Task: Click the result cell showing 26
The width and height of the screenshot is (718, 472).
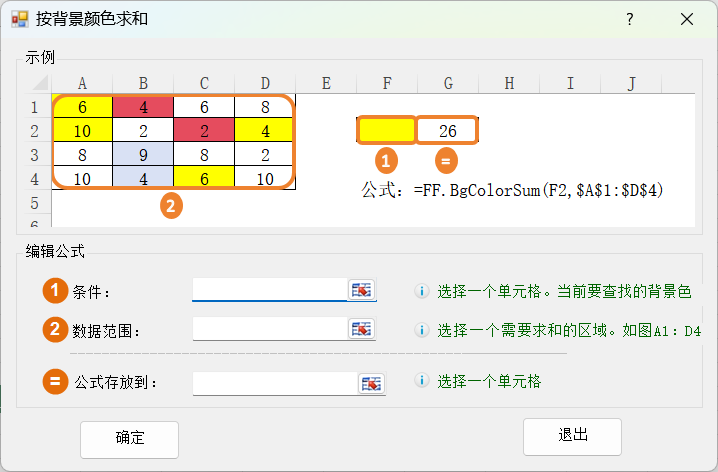Action: point(447,130)
